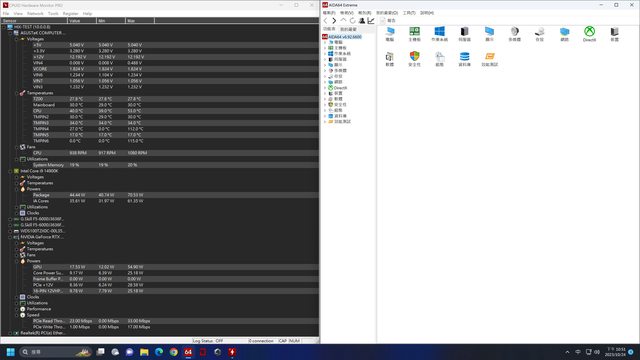Image resolution: width=640 pixels, height=360 pixels.
Task: Click the Report button in AIDA64 toolbar
Action: pyautogui.click(x=388, y=20)
